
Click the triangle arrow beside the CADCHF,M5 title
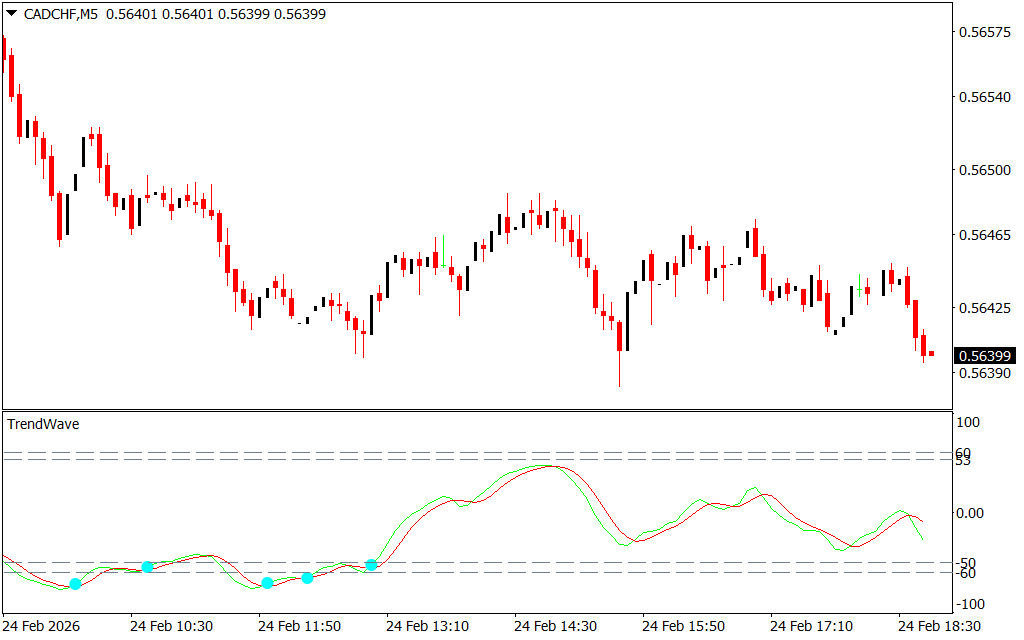(x=11, y=14)
